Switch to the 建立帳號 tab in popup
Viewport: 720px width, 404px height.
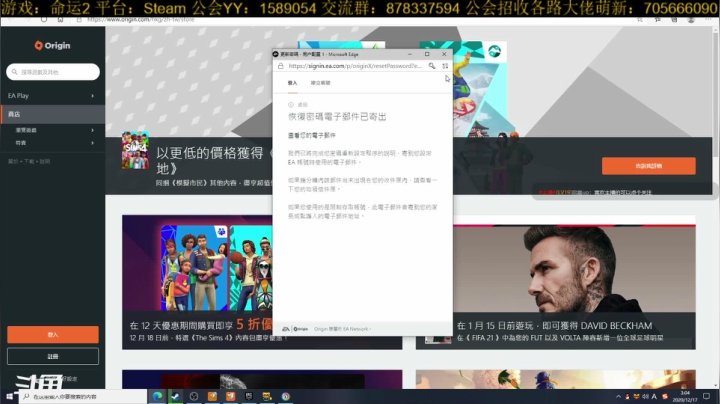tap(321, 83)
